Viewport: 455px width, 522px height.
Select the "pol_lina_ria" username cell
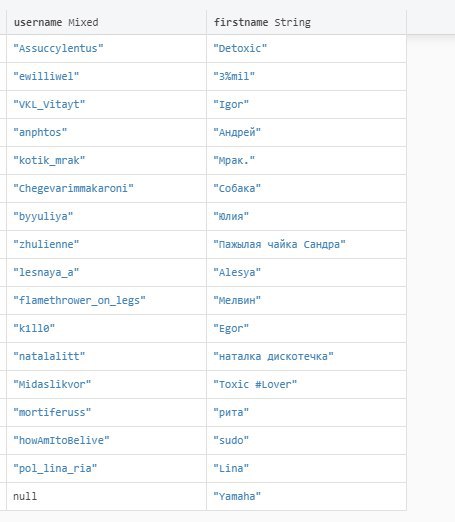106,468
